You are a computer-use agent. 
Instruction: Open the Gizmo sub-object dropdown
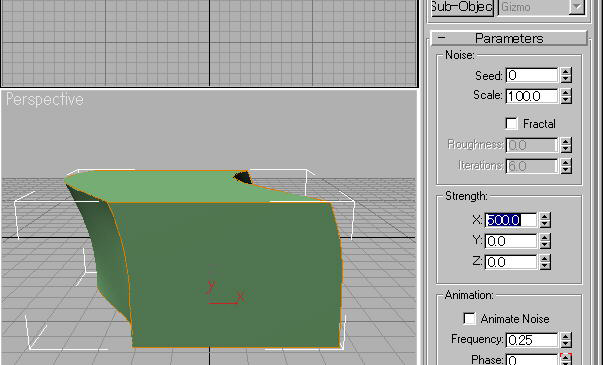(x=577, y=7)
